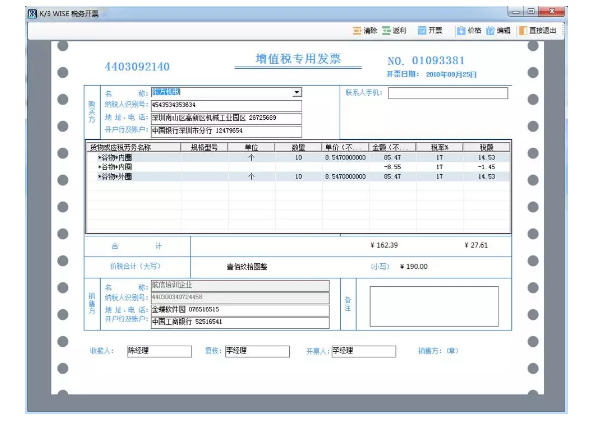
Task: Click the 备注 remarks text box
Action: [434, 306]
